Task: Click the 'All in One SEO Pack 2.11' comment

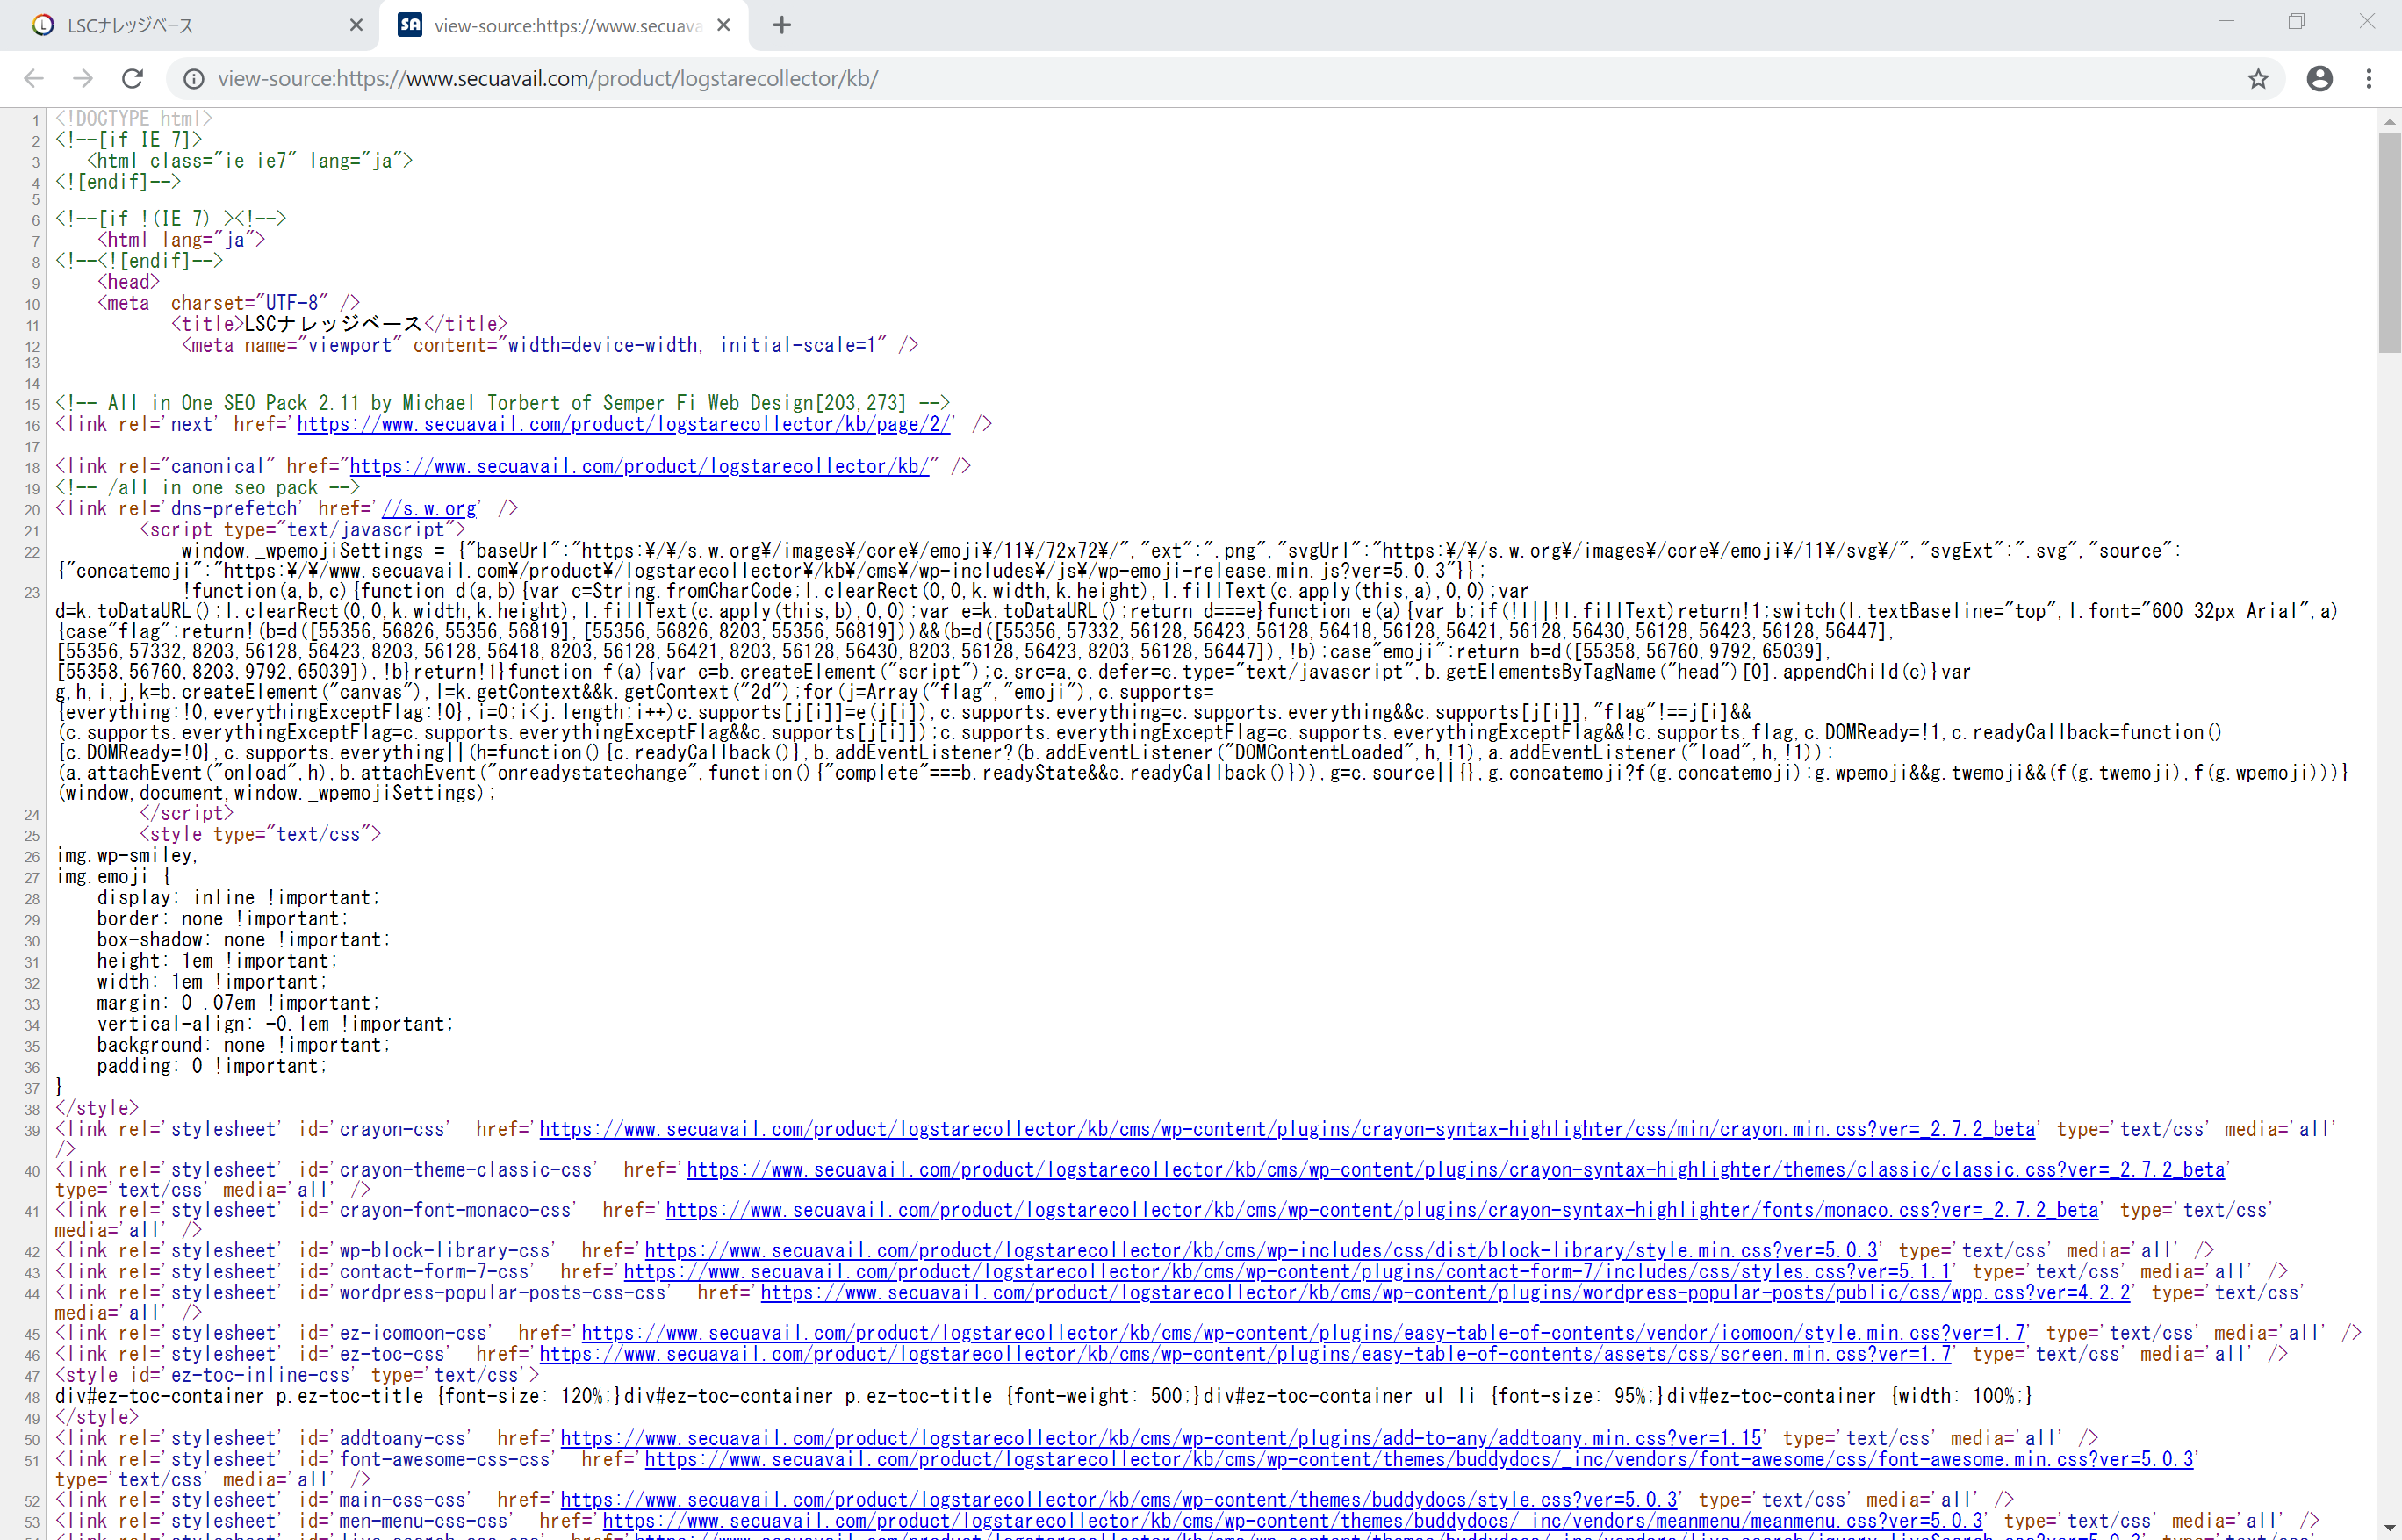Action: point(502,403)
